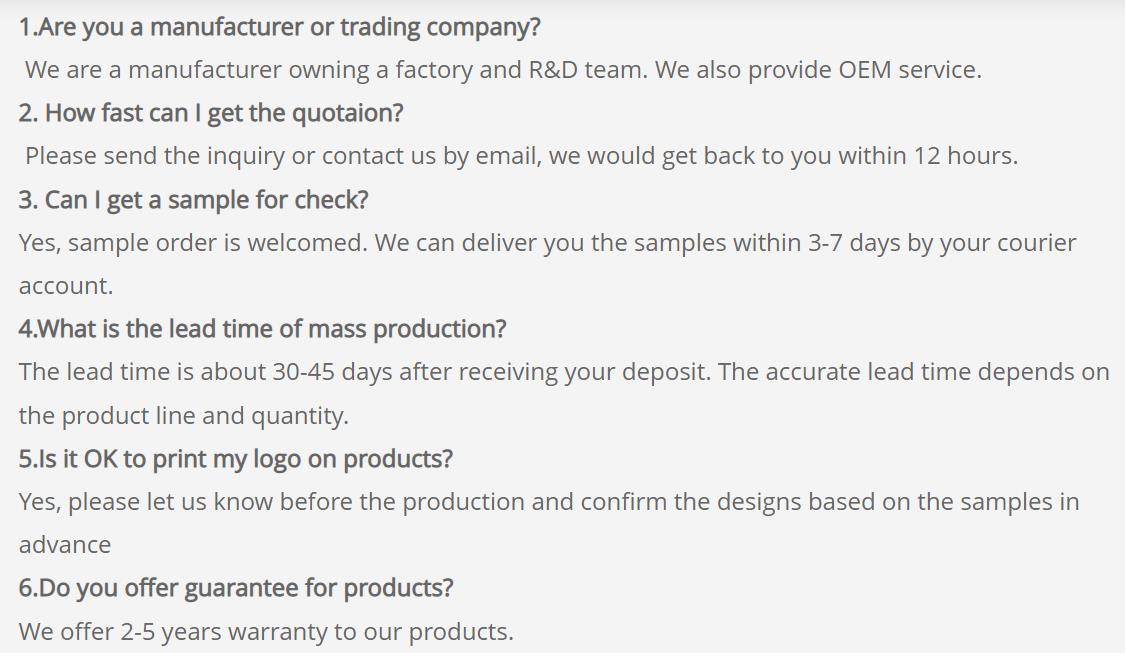Click the line 'Yes, sample order is welcomed'
This screenshot has height=656, width=1127.
click(x=192, y=243)
